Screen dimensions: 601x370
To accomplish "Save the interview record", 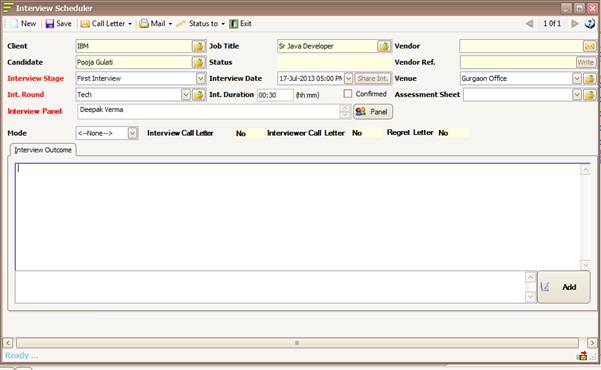I will click(58, 24).
